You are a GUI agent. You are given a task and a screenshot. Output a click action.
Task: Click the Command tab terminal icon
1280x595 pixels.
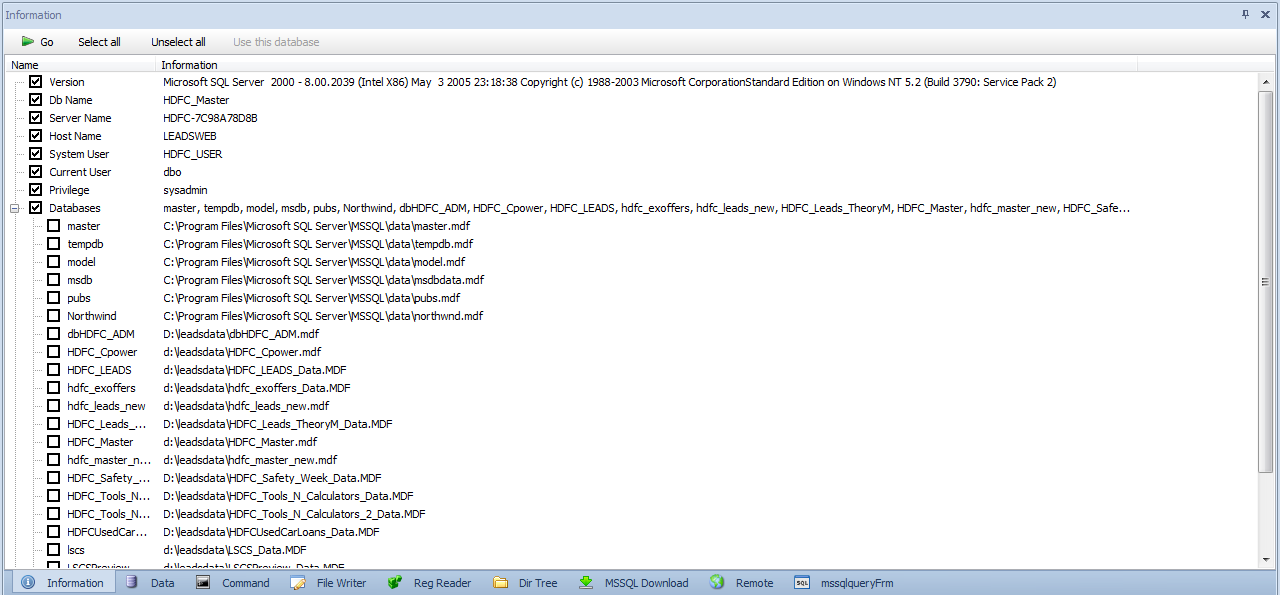pyautogui.click(x=203, y=583)
